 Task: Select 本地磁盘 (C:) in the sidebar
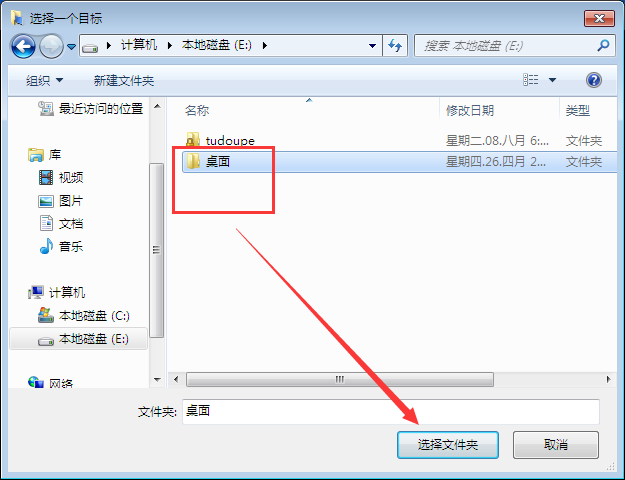[84, 316]
